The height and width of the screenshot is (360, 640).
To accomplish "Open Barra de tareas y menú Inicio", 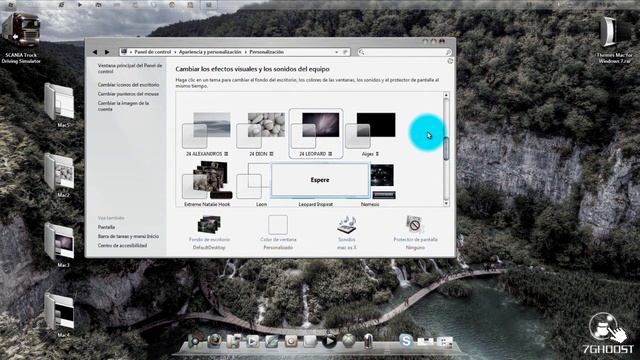I will point(128,236).
